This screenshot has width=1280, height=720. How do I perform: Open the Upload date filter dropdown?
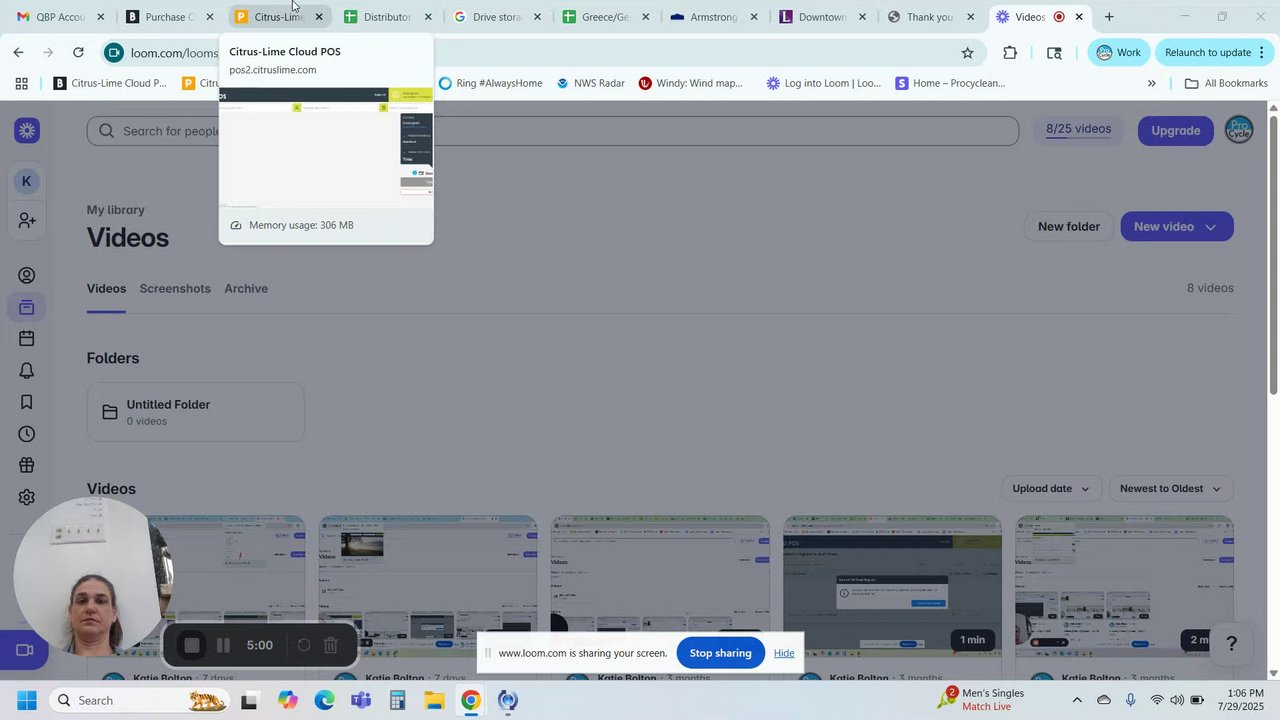pos(1050,489)
